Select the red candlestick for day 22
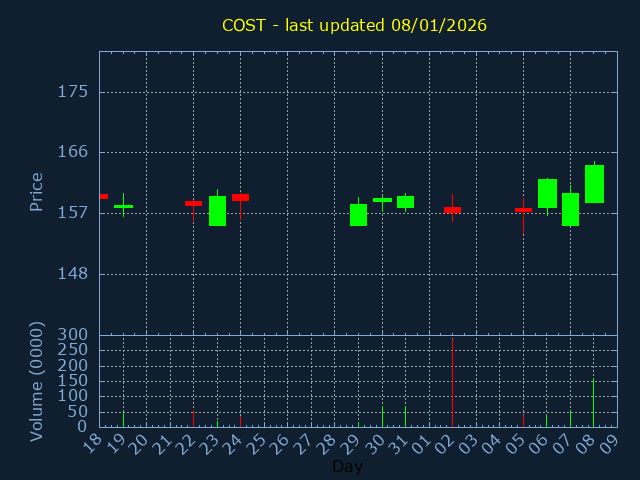 [193, 203]
